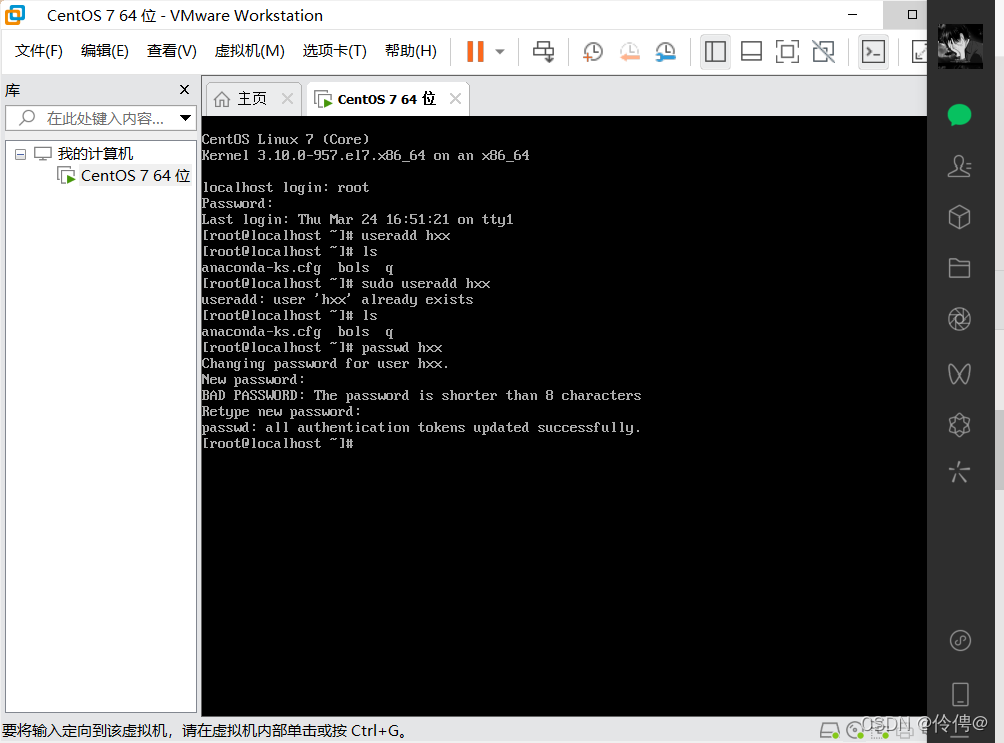Open the butterfly channels icon in the sidebar
Viewport: 1004px width, 743px height.
(959, 373)
